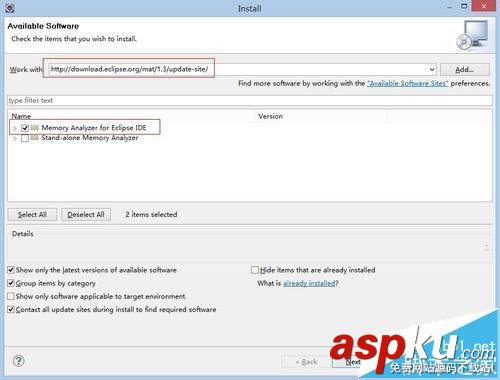This screenshot has height=380, width=500.
Task: Click the Select All button
Action: [32, 215]
